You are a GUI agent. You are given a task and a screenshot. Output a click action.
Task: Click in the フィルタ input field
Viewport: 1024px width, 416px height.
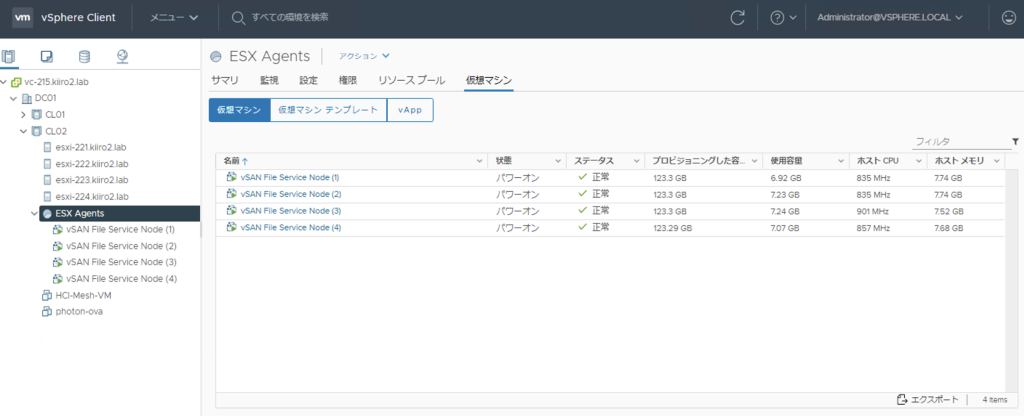[x=961, y=141]
